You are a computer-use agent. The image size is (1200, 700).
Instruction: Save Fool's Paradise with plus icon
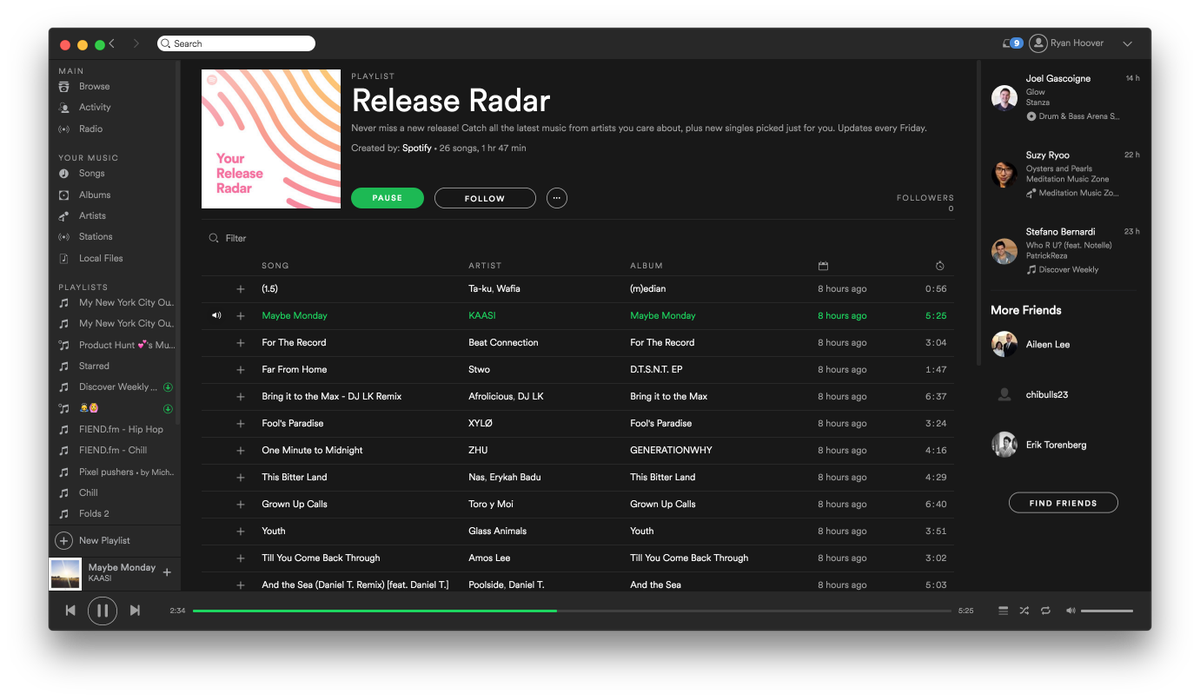(240, 424)
